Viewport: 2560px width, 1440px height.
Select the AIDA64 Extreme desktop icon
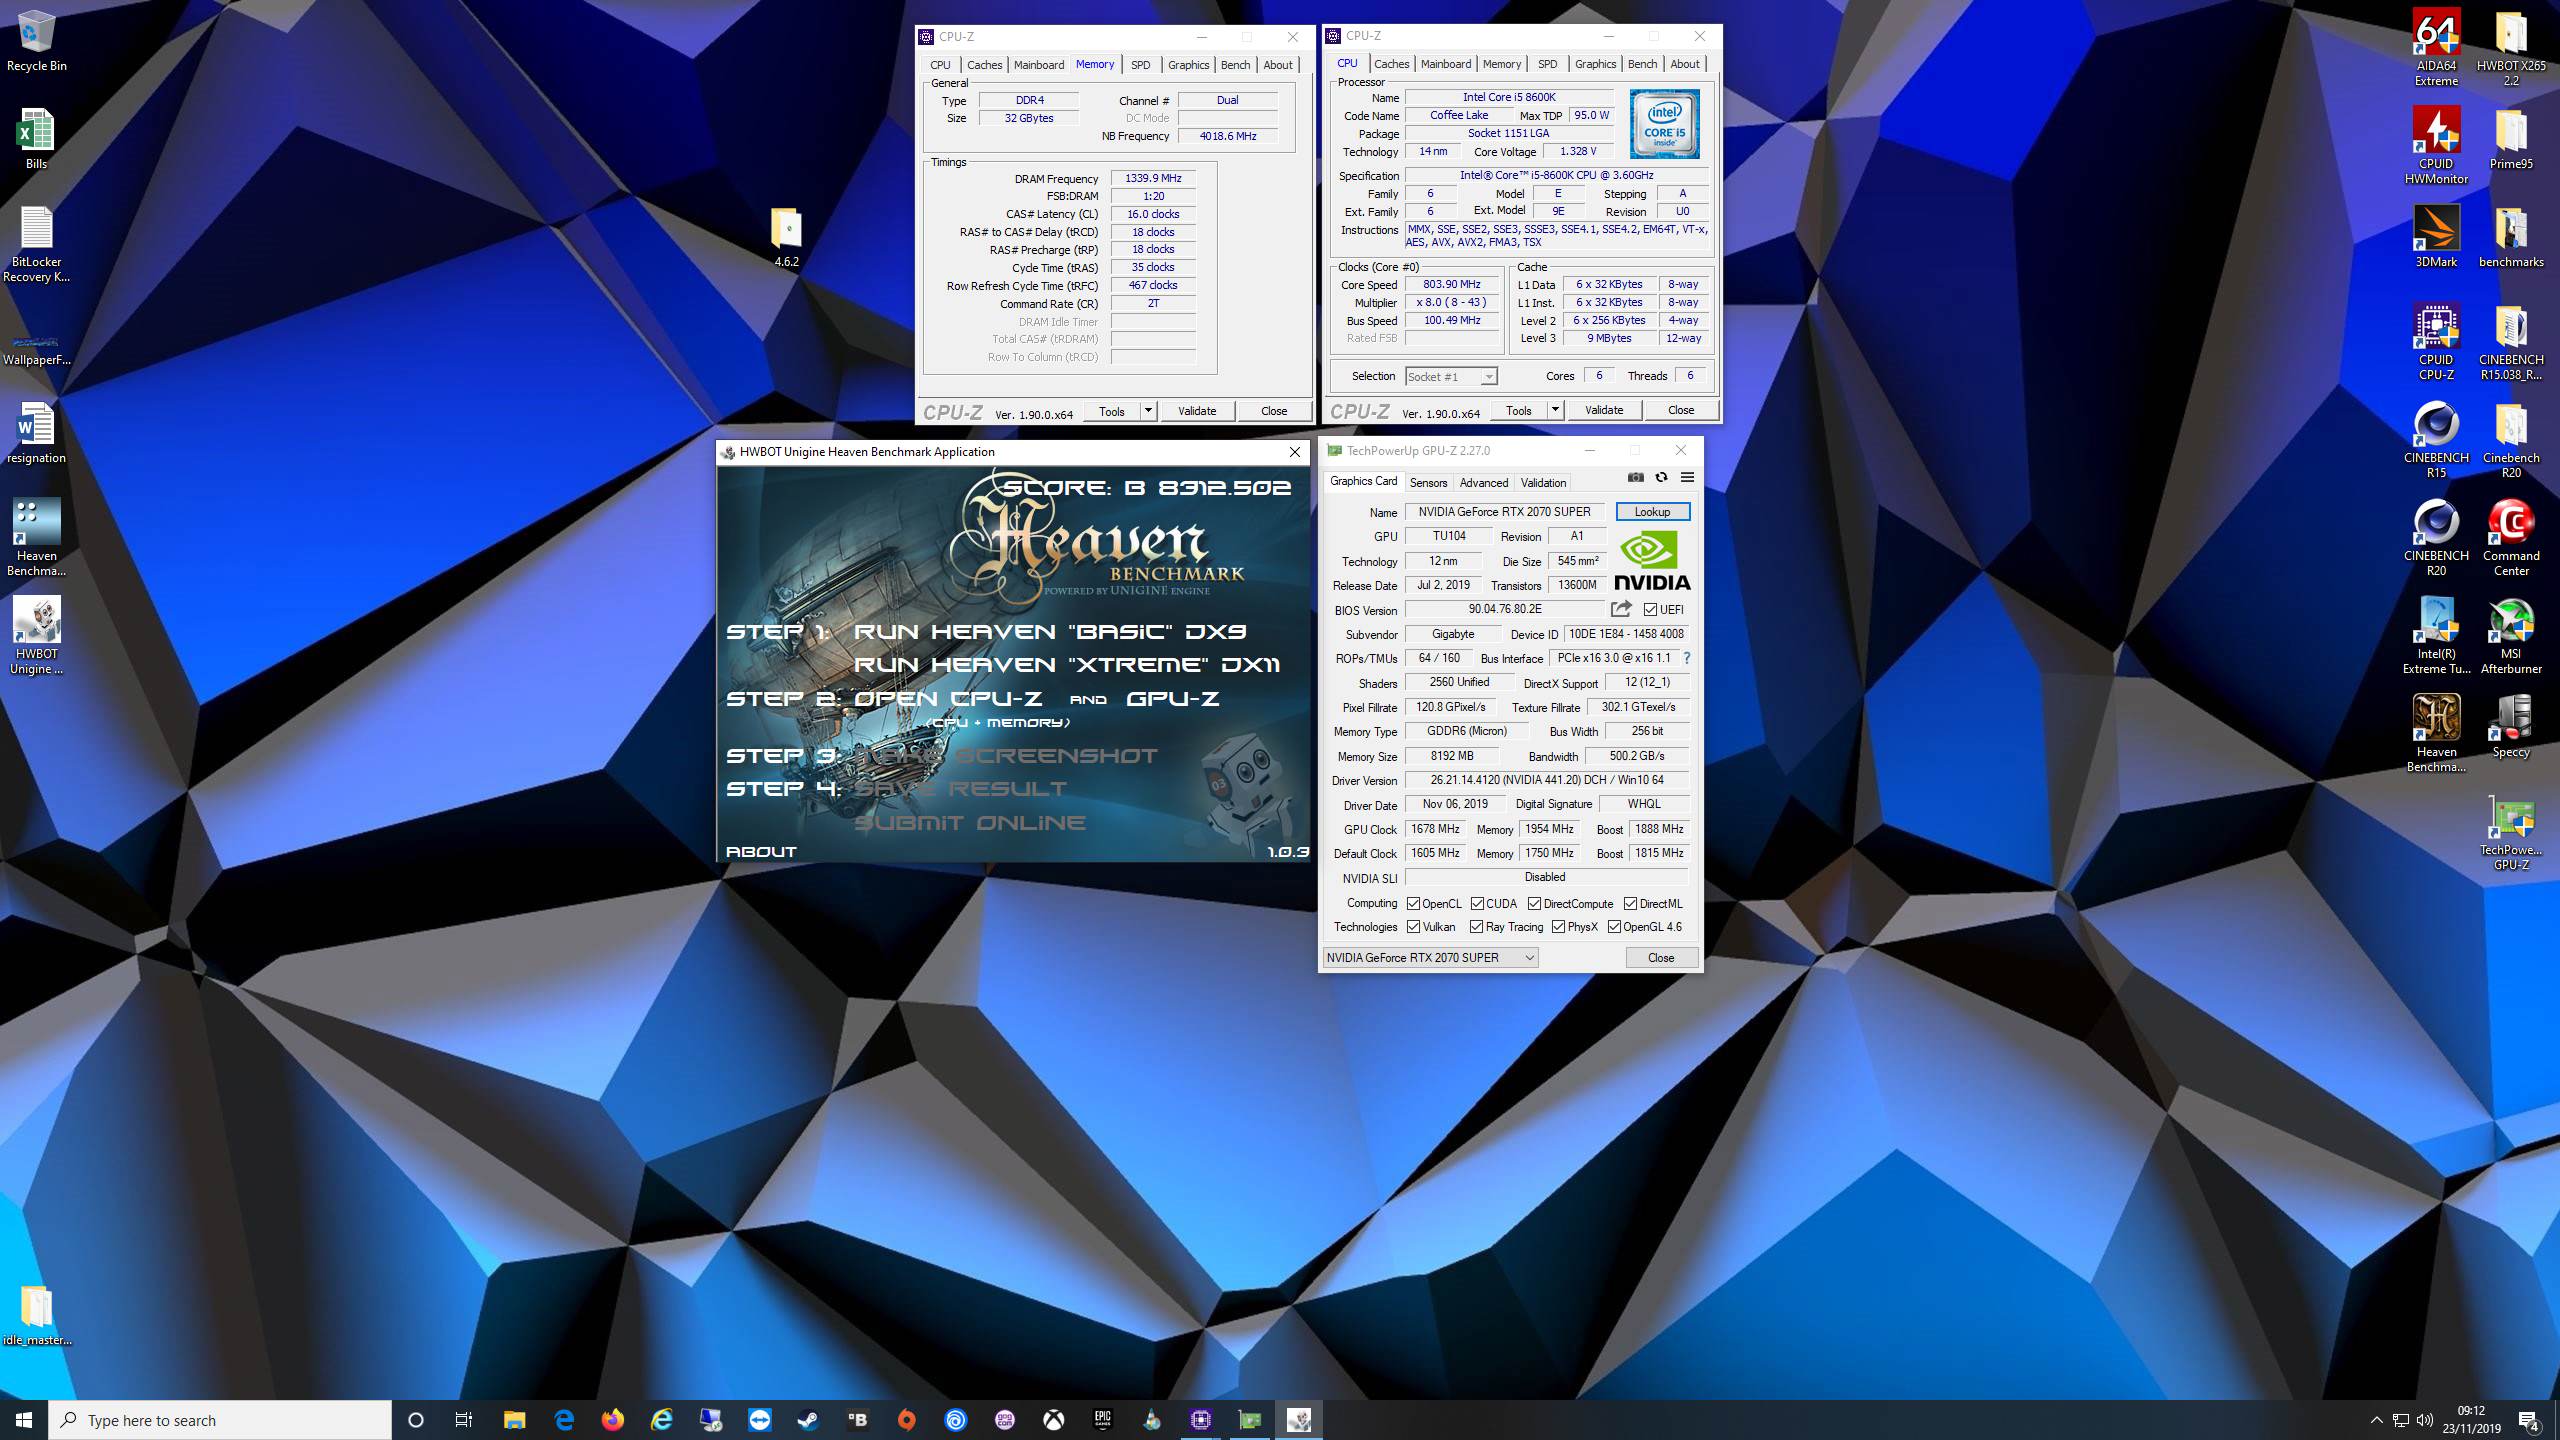point(2436,48)
